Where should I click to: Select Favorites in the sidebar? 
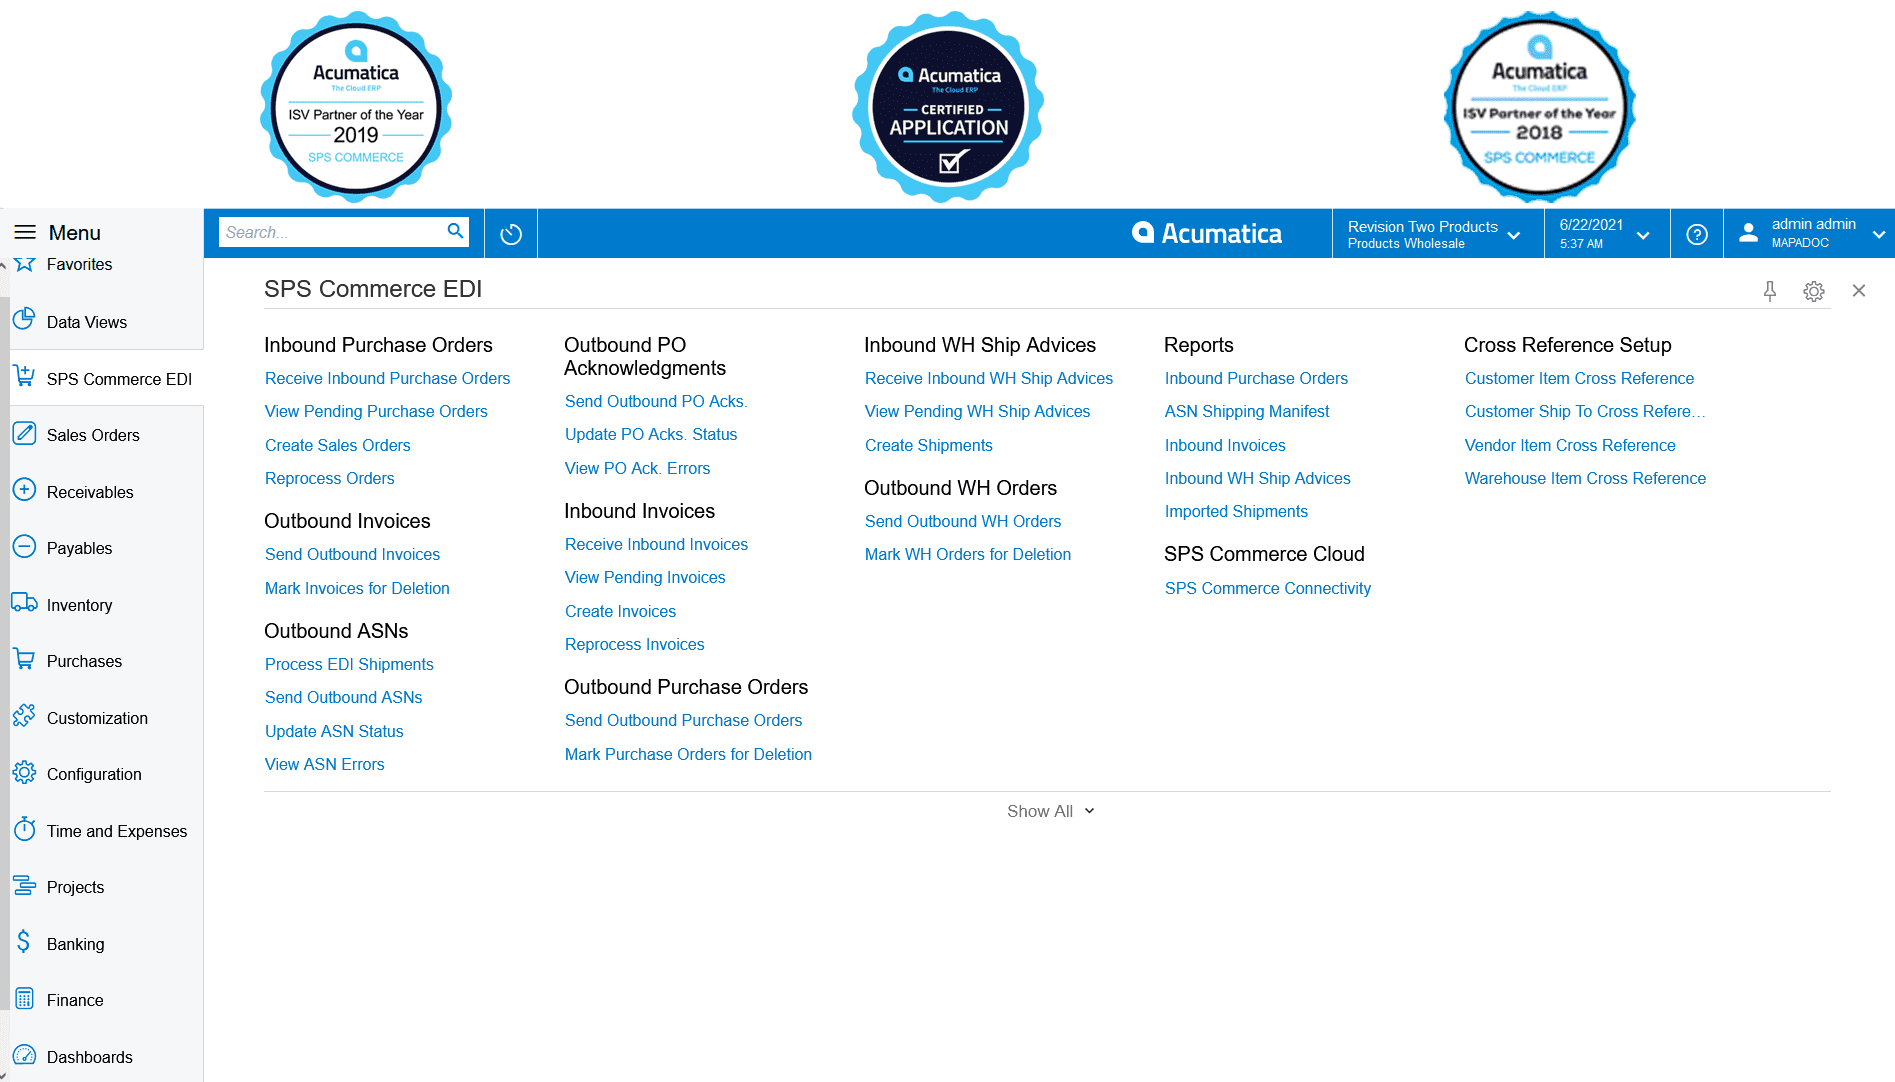click(79, 264)
